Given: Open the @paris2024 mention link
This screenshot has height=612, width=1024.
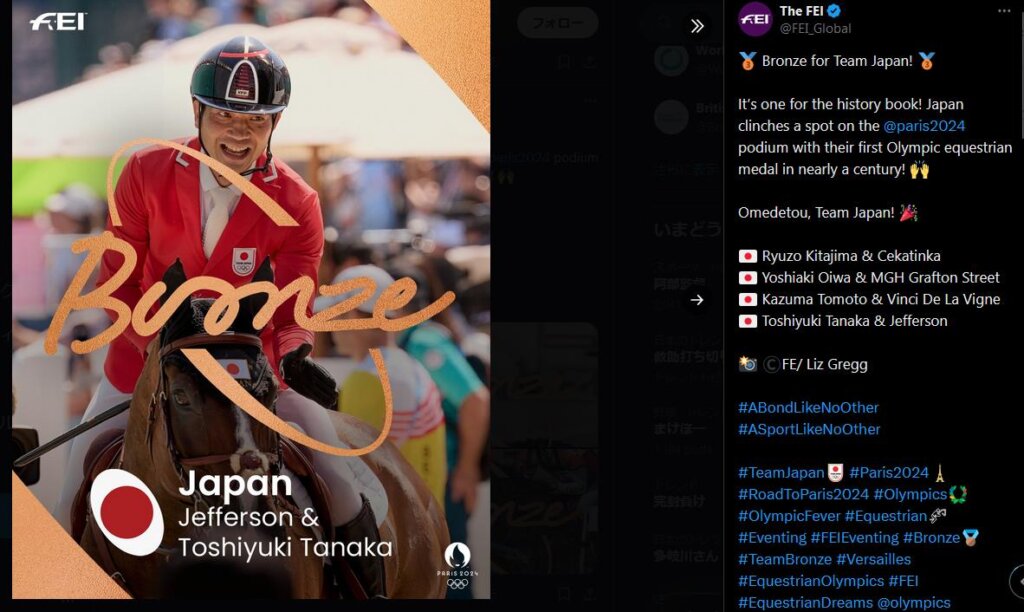Looking at the screenshot, I should pos(923,126).
